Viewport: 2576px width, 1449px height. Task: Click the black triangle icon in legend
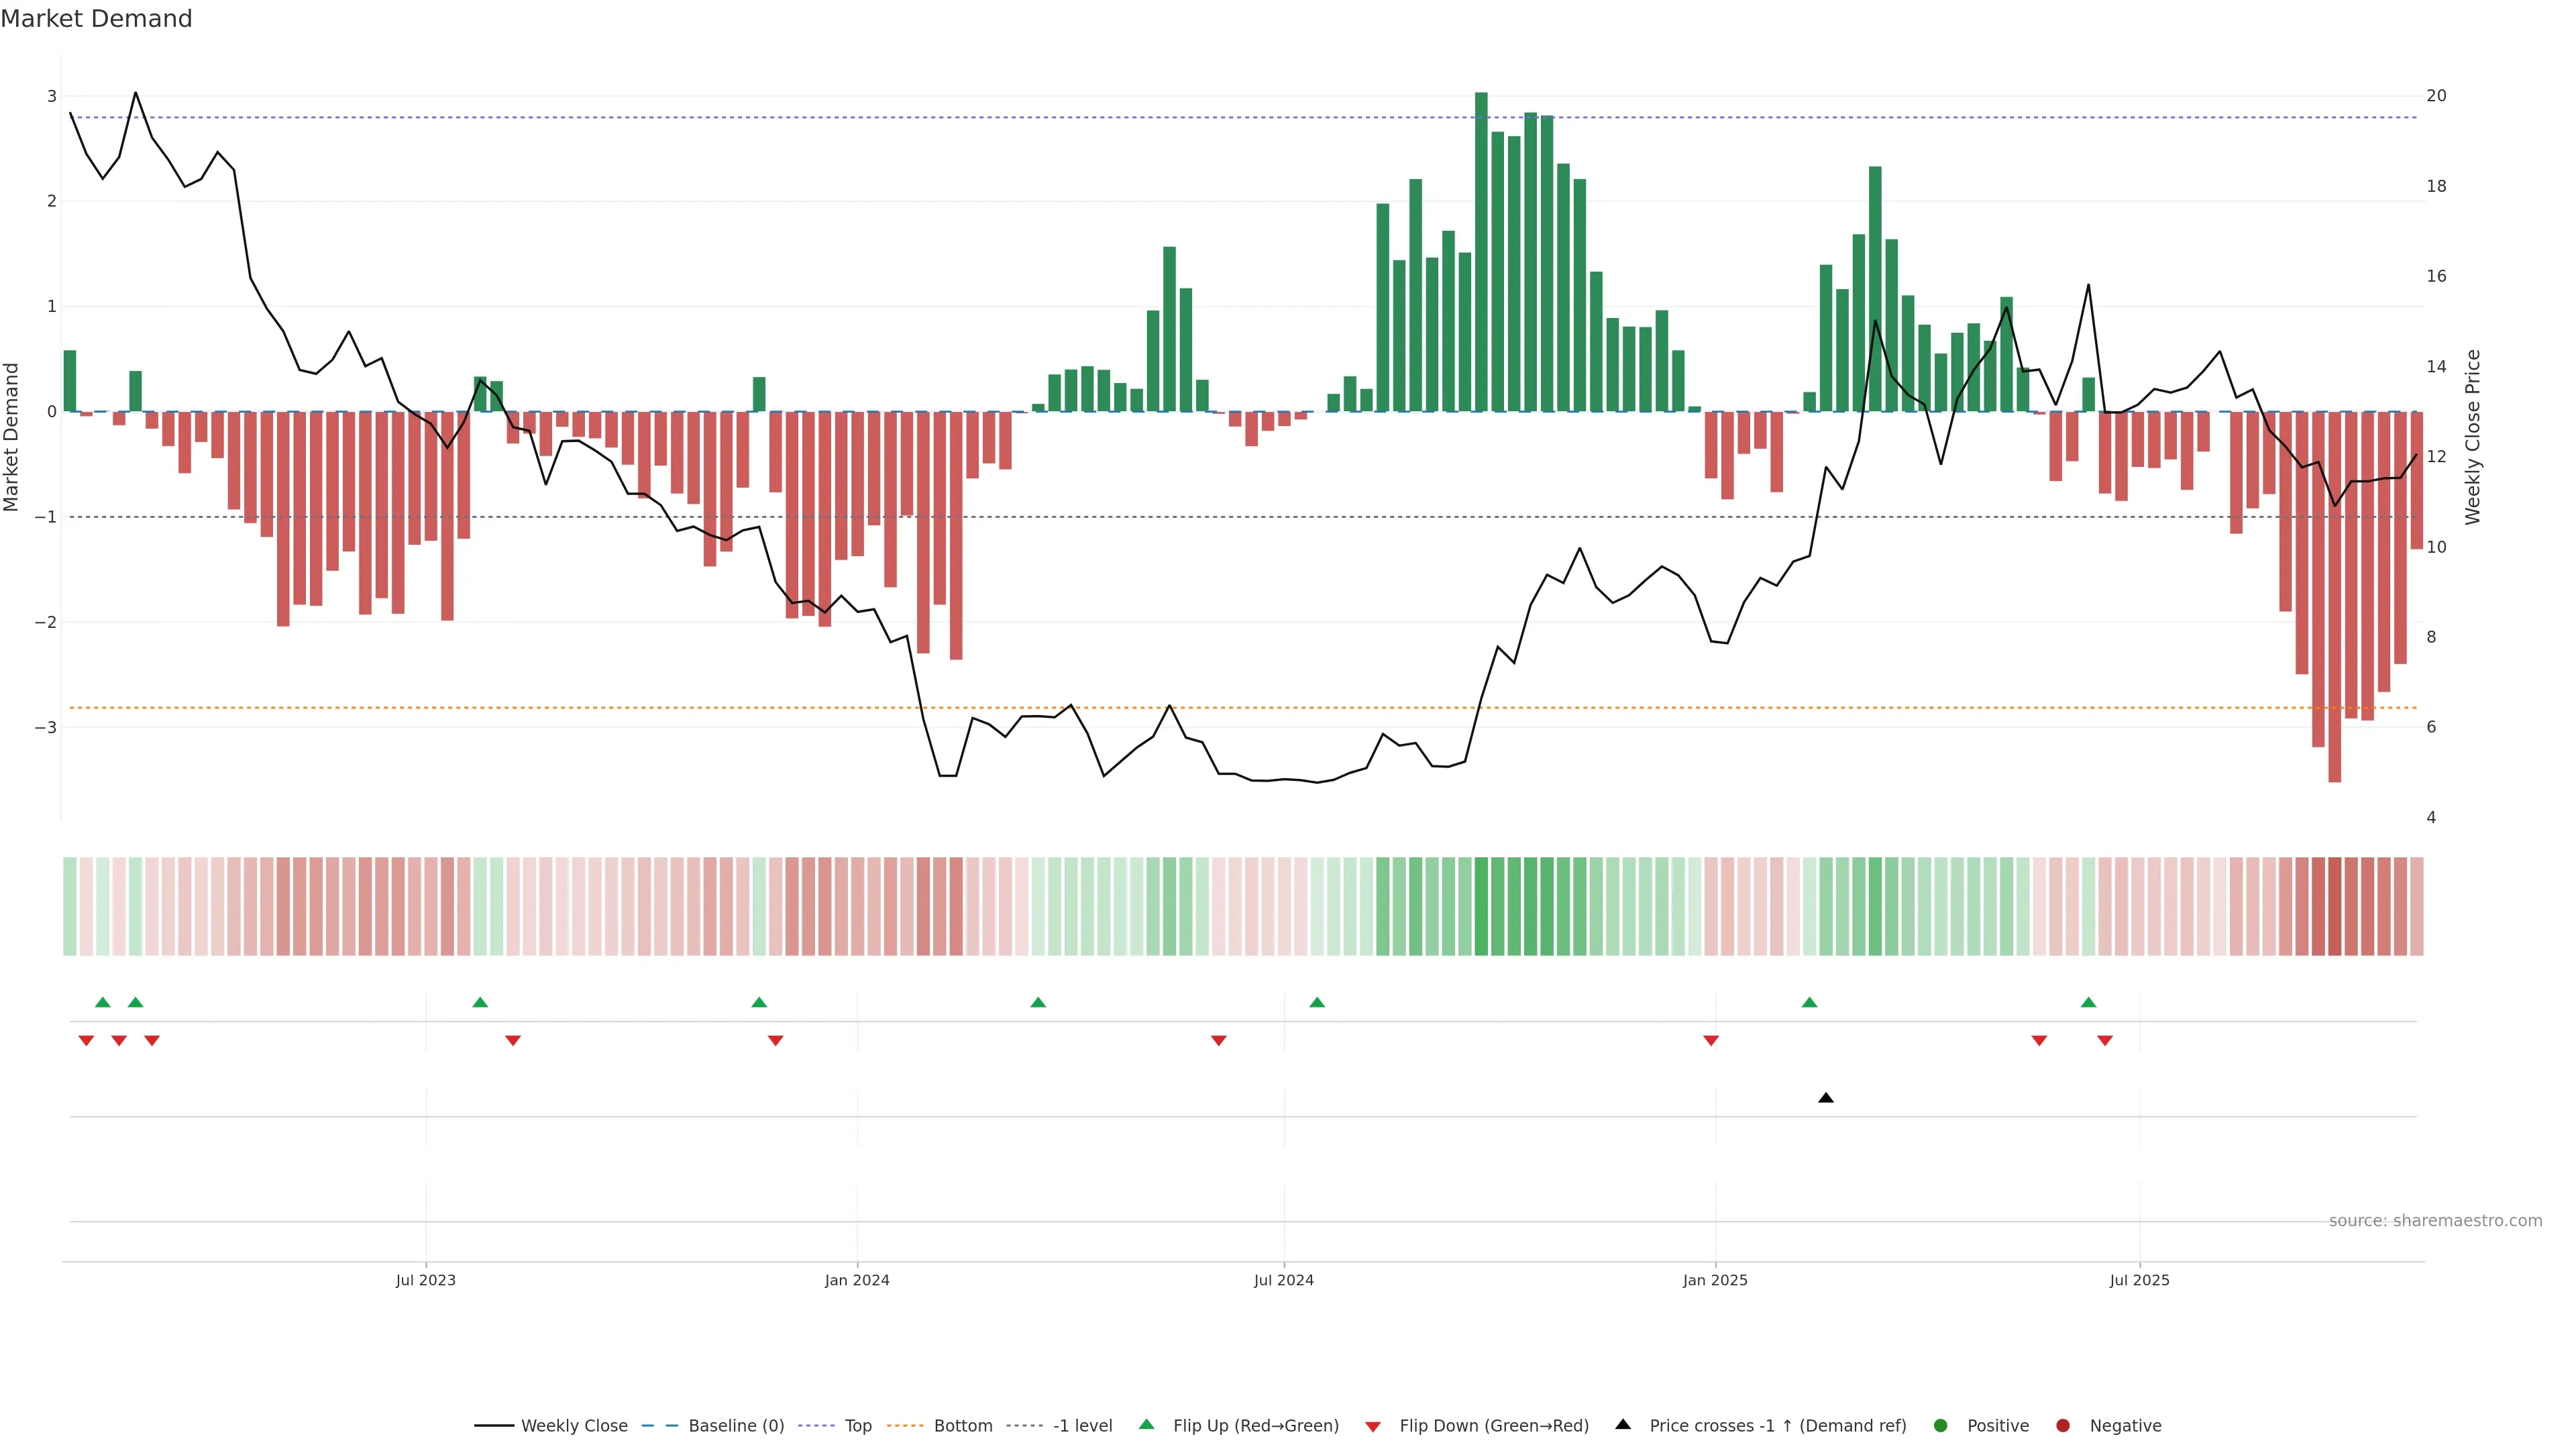click(x=1623, y=1424)
